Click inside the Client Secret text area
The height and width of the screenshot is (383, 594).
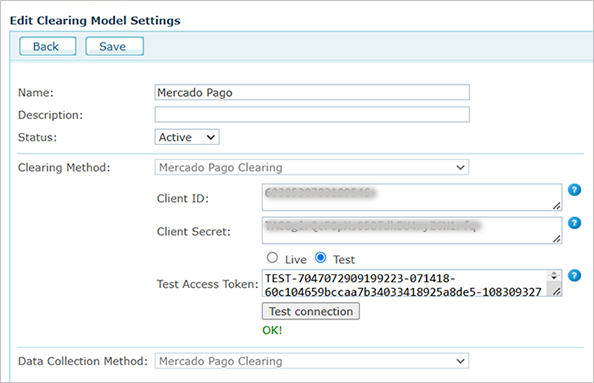coord(412,230)
